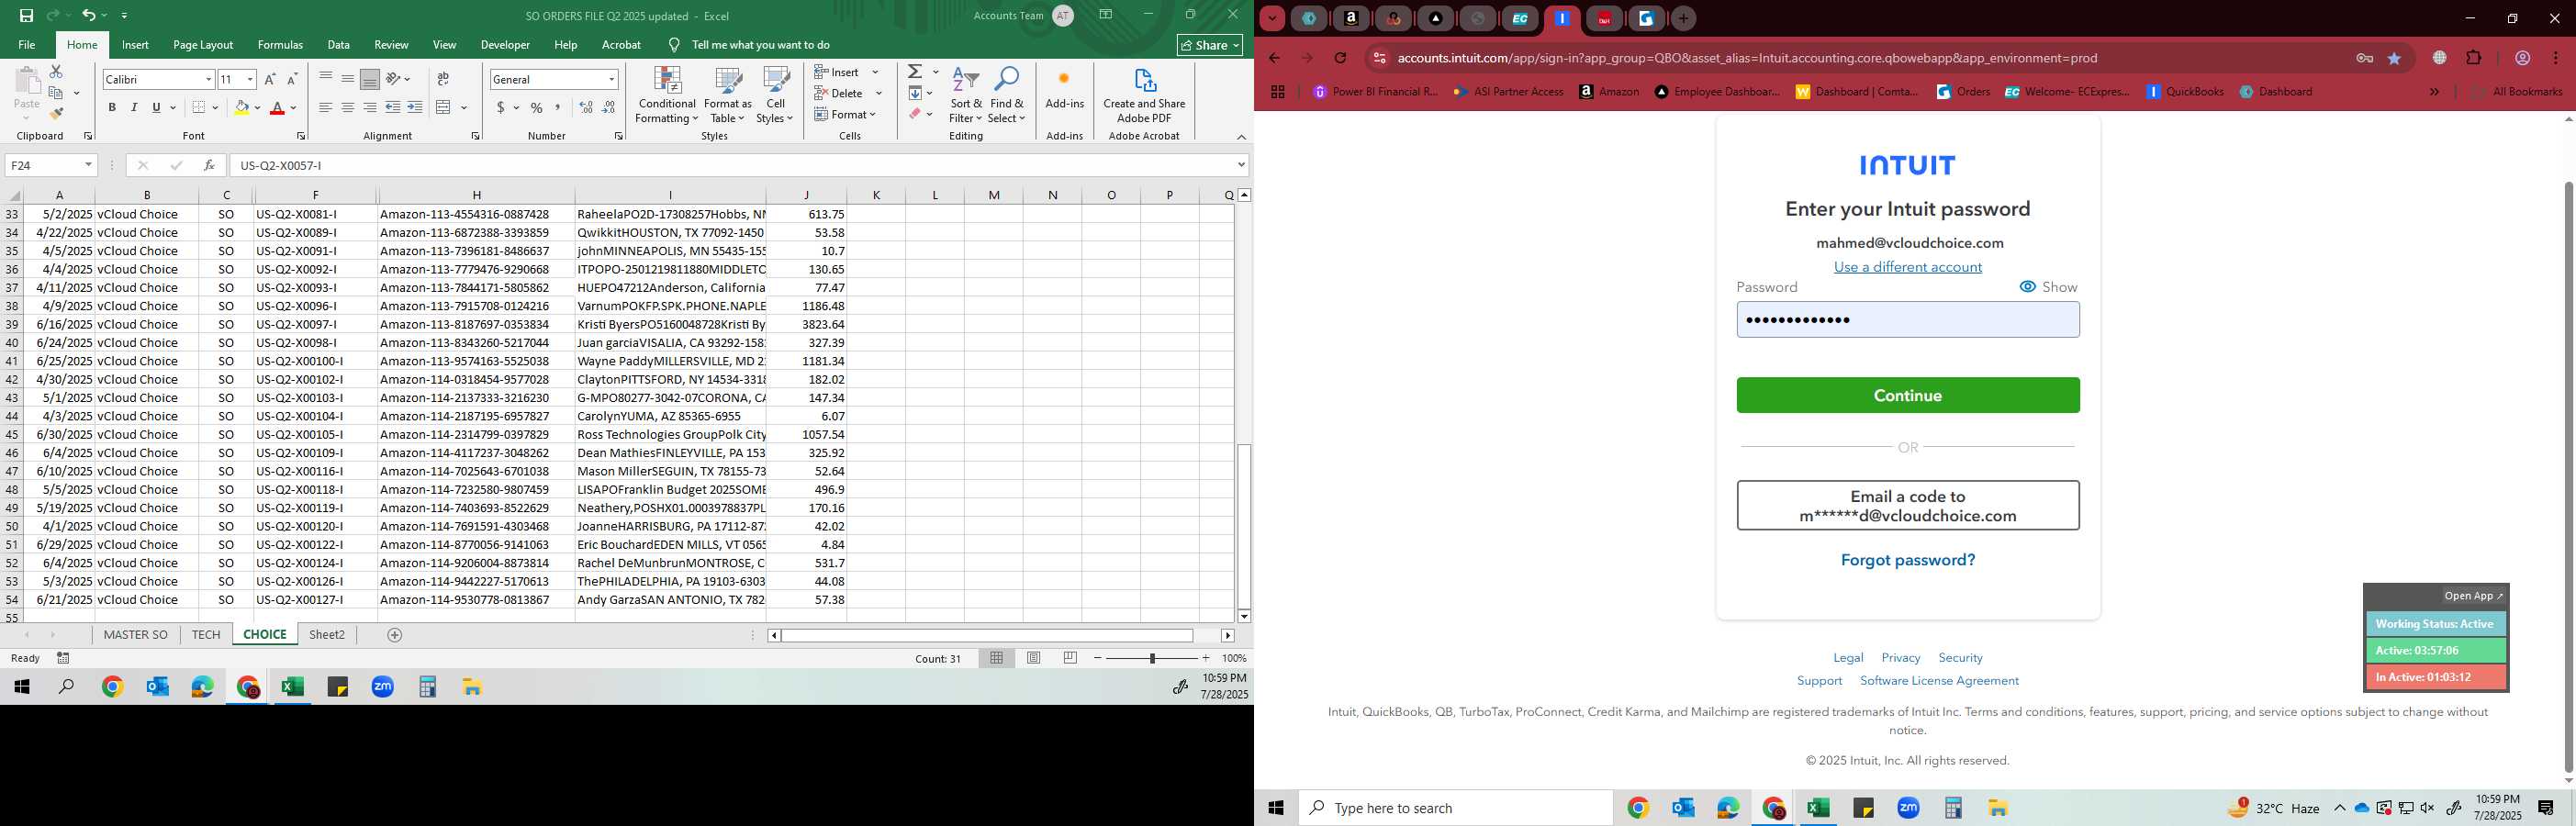
Task: Click the Format Painter brush in Excel
Action: [x=56, y=114]
